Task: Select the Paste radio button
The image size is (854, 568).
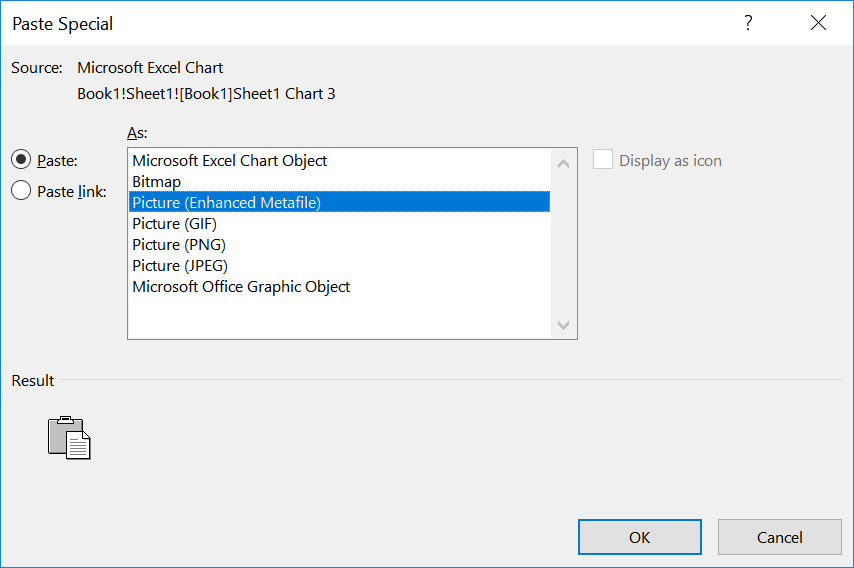Action: (x=21, y=160)
